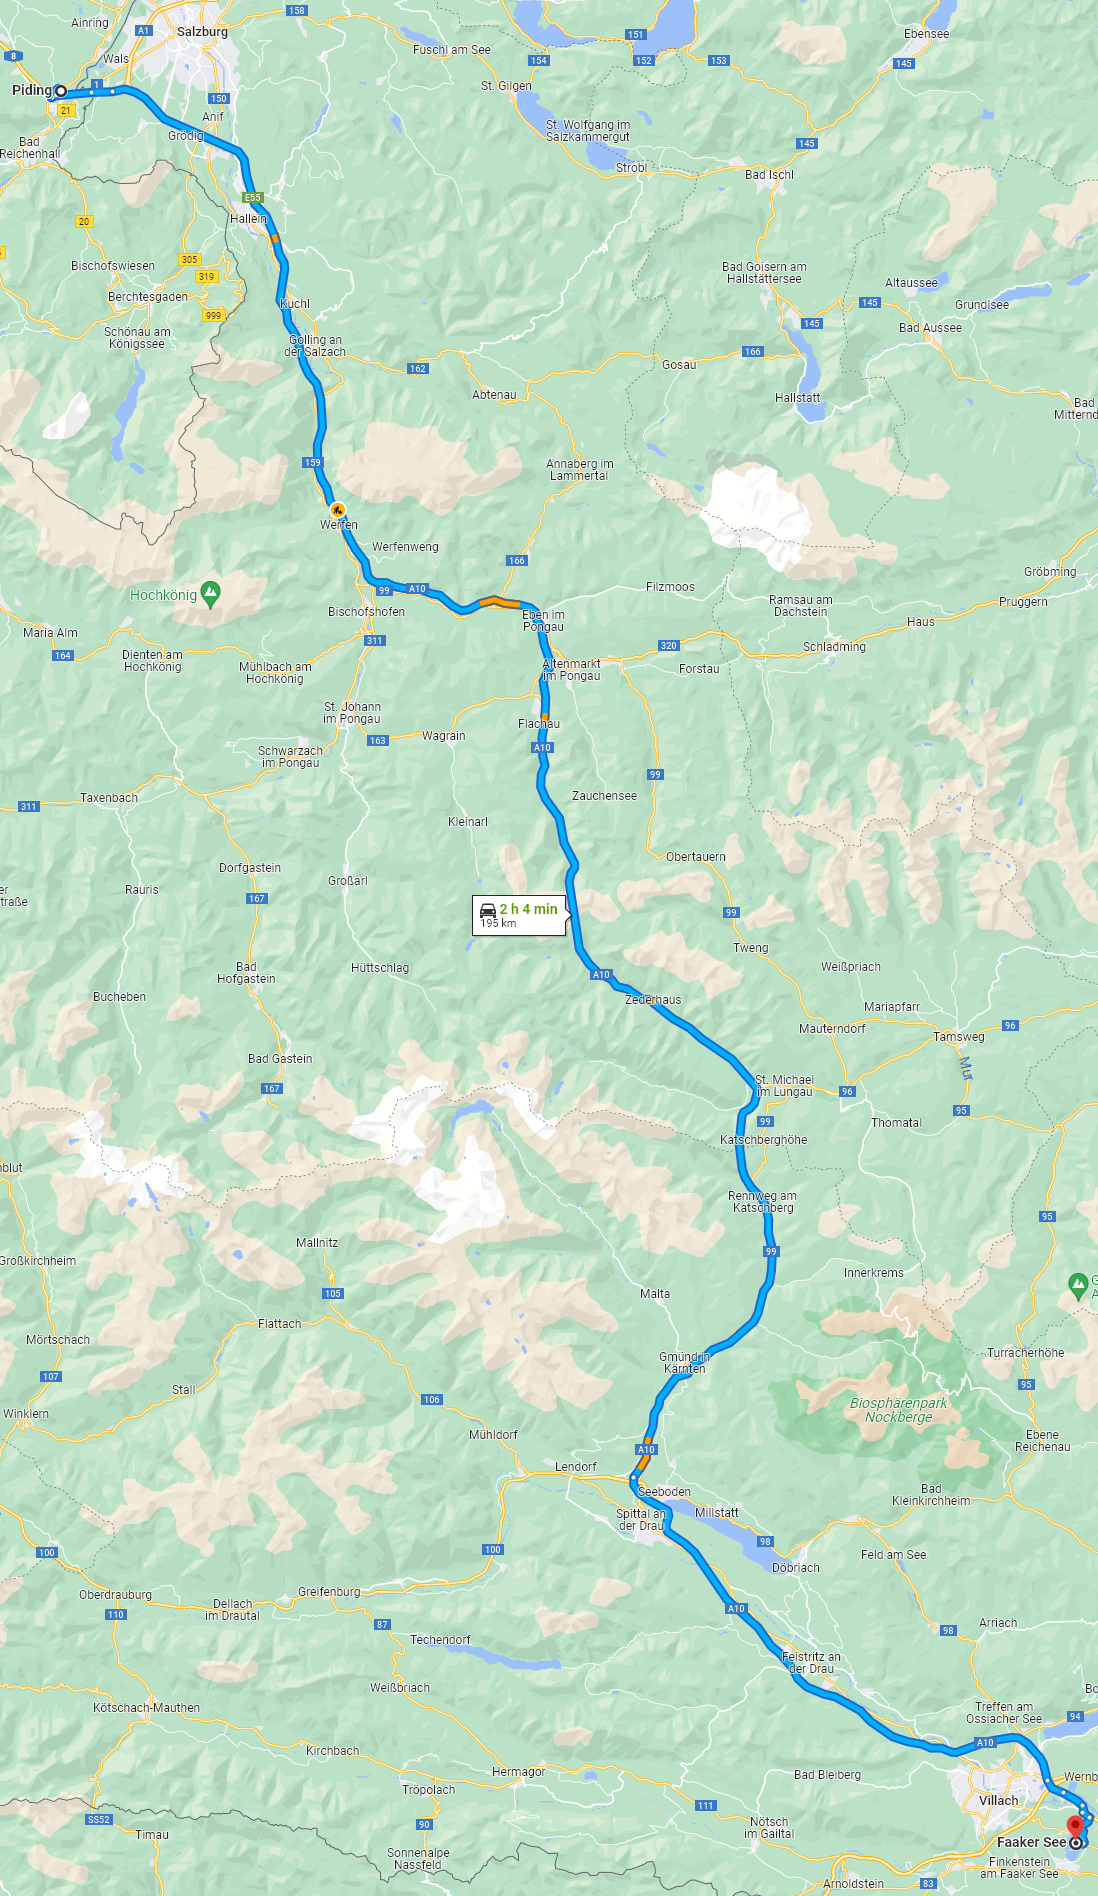The image size is (1098, 1896).
Task: Click the E55 road shield near Hallein
Action: point(252,198)
